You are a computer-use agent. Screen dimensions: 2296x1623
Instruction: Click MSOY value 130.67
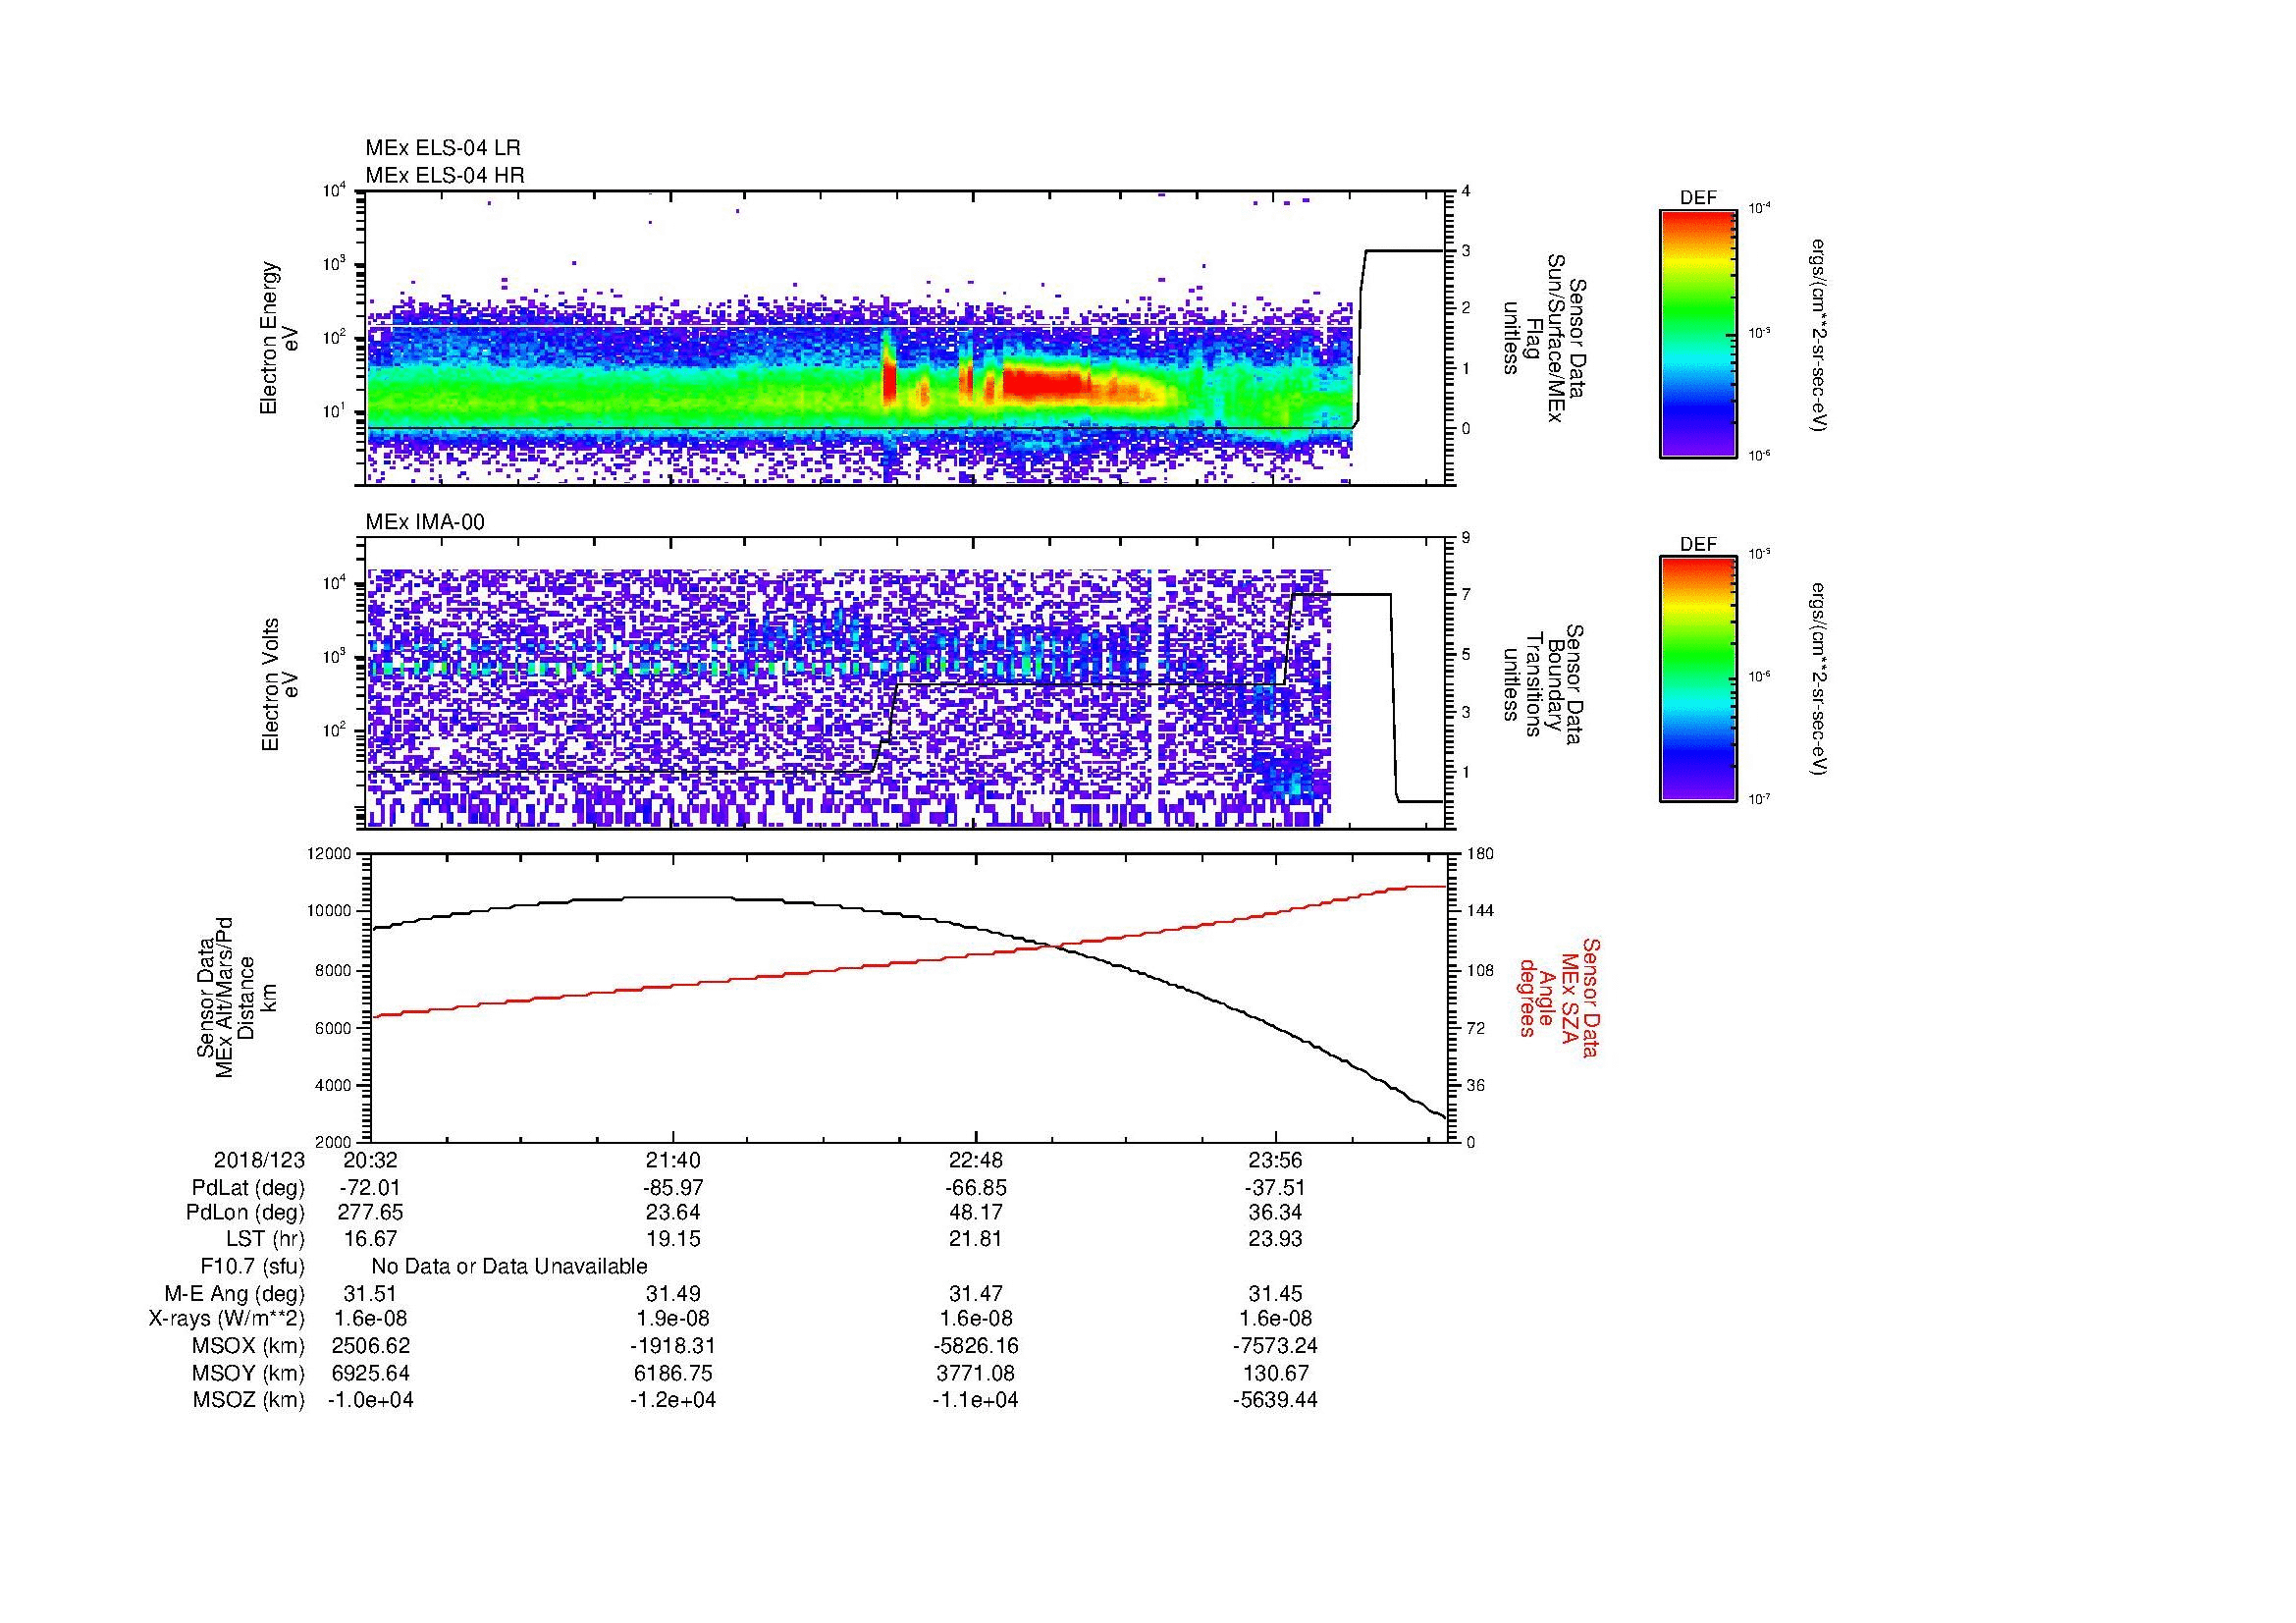pyautogui.click(x=1276, y=1373)
